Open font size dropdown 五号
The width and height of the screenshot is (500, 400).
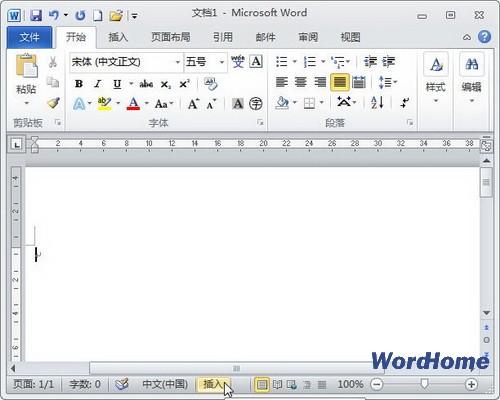click(x=222, y=62)
